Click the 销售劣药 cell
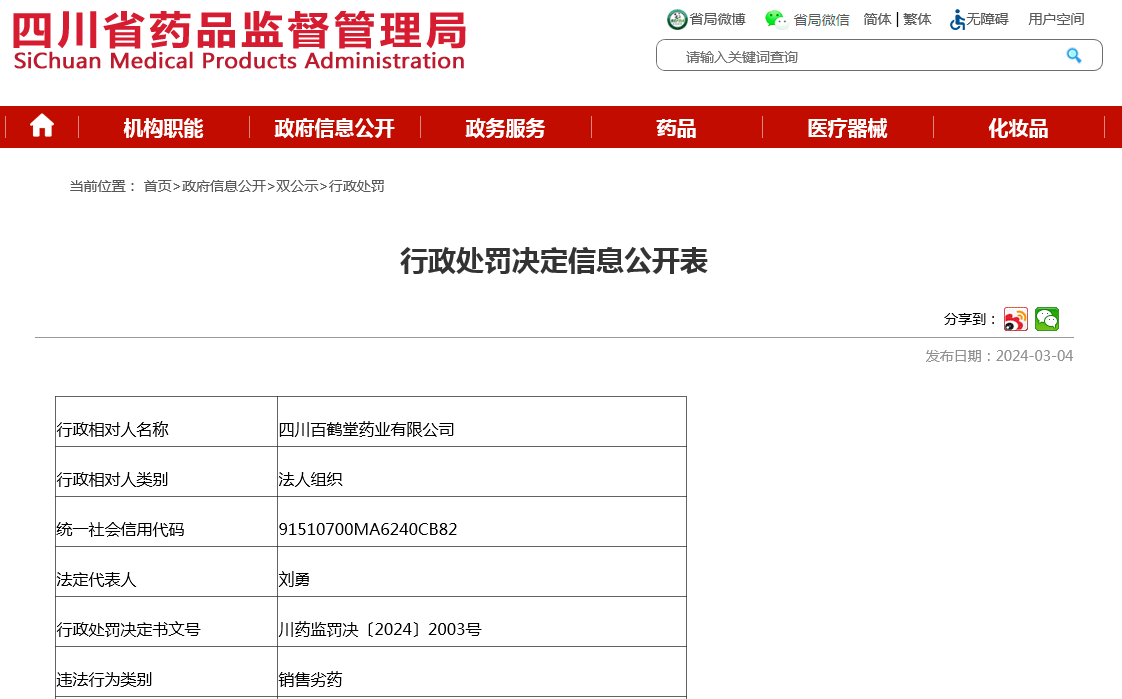The width and height of the screenshot is (1122, 699). [x=482, y=673]
